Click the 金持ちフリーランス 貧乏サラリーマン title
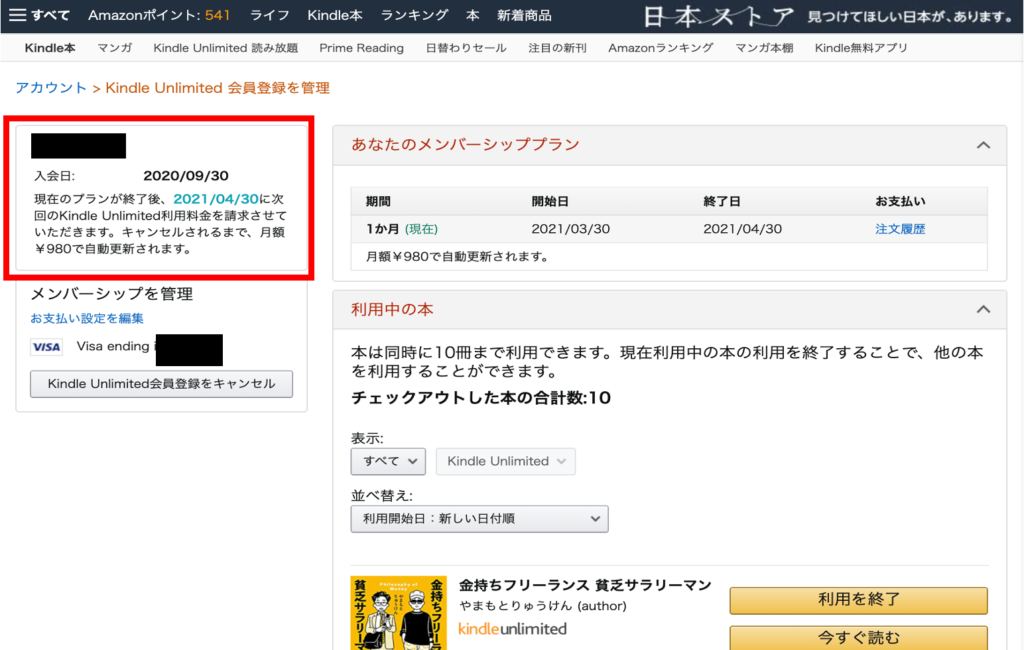 [585, 585]
